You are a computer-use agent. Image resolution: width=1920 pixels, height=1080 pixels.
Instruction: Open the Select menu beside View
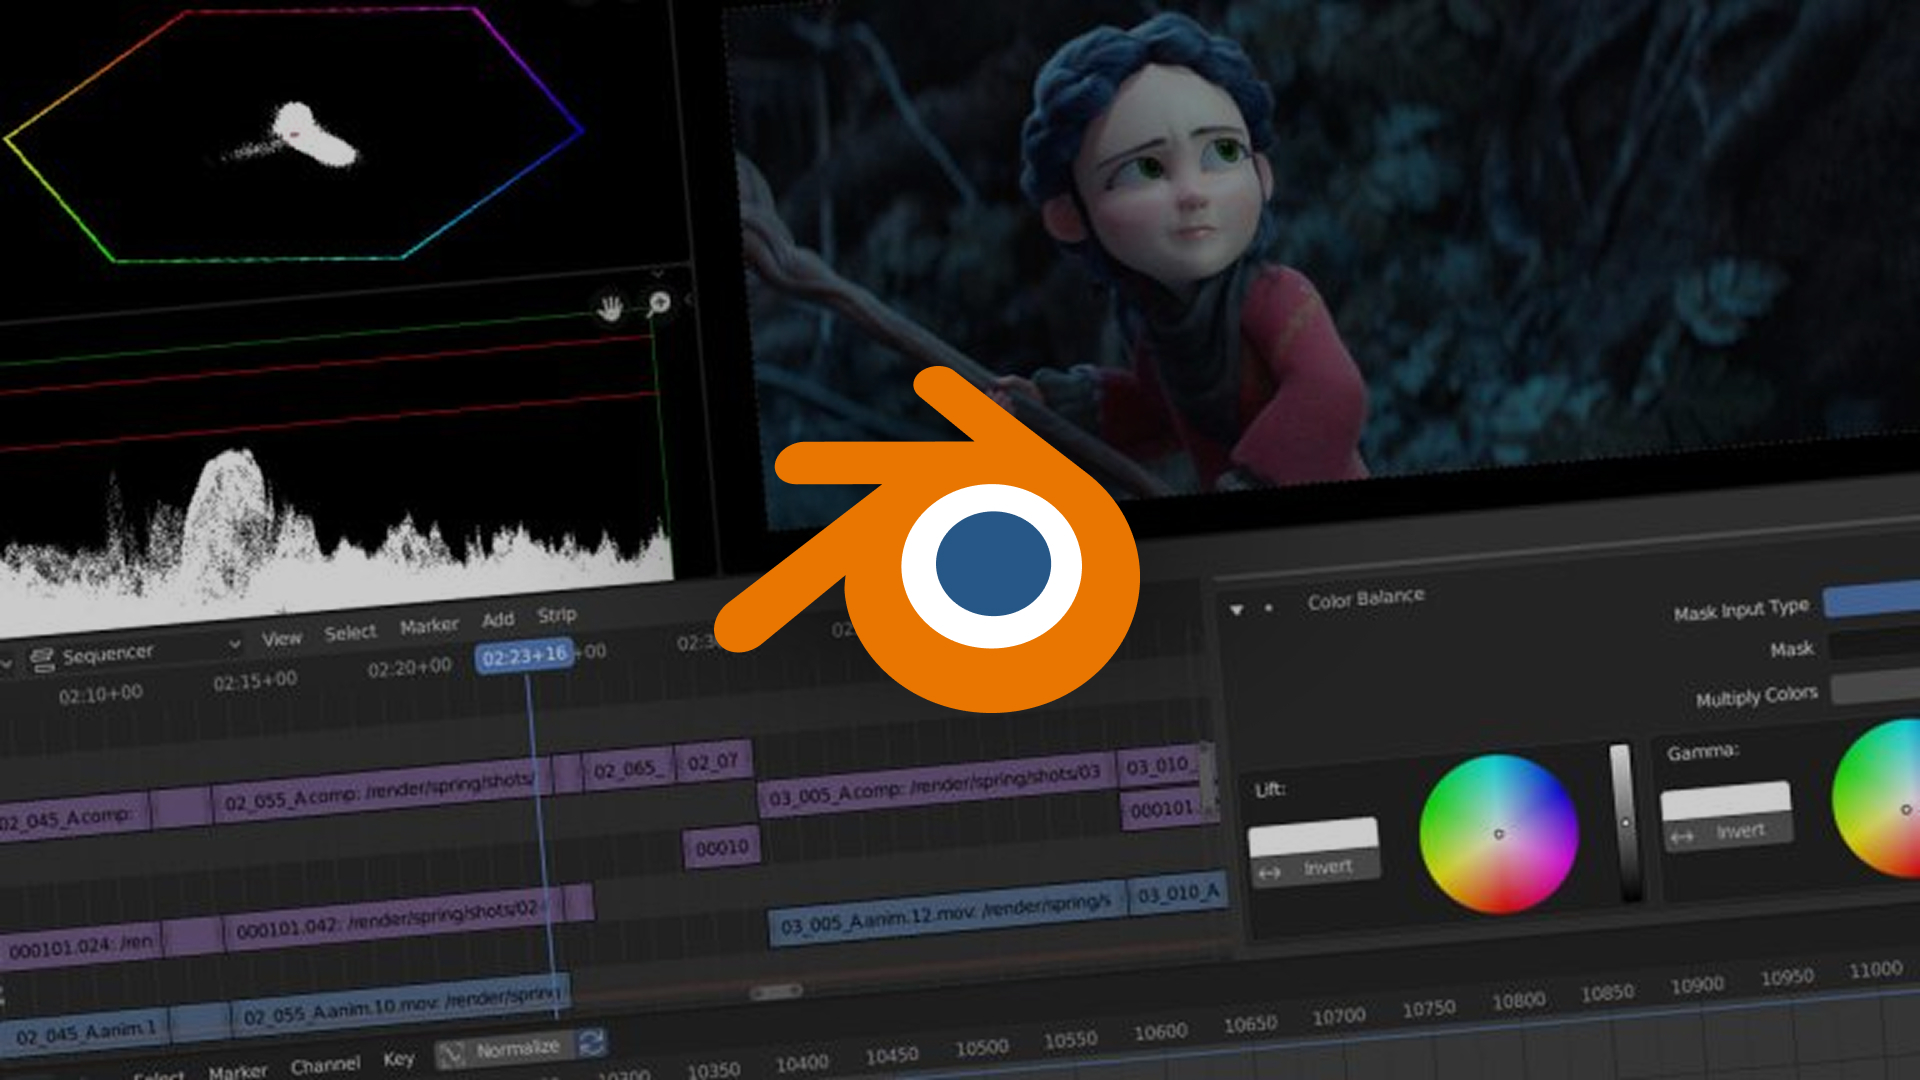point(350,633)
